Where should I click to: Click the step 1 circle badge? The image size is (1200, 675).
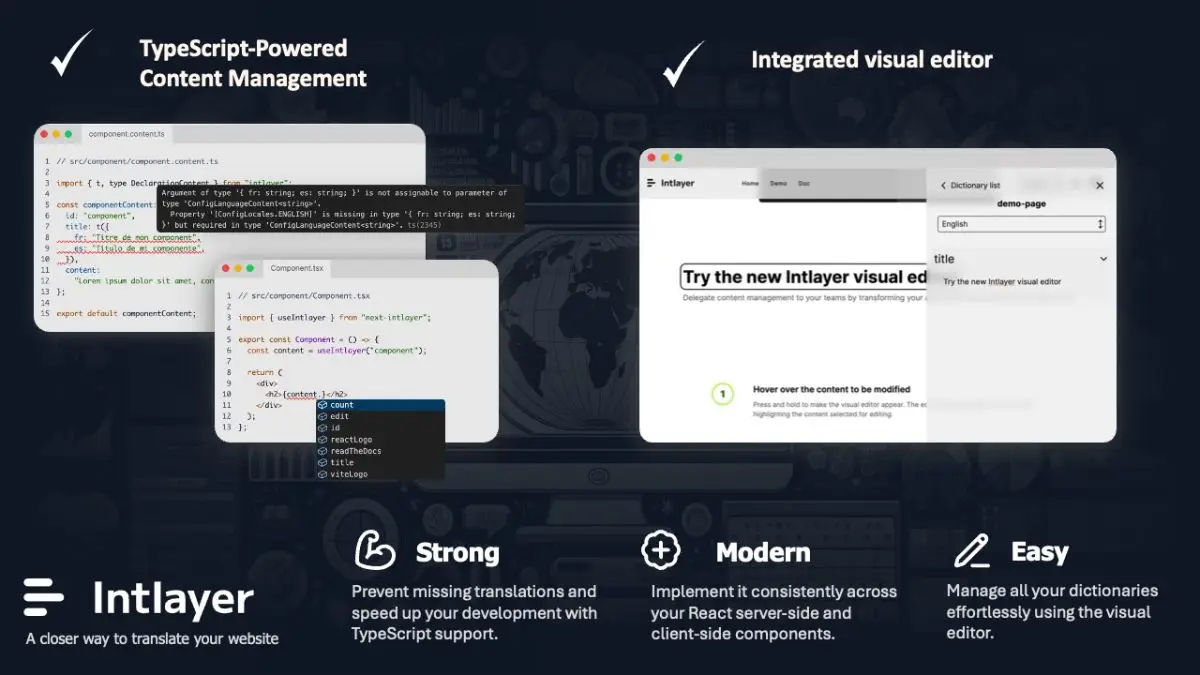coord(722,394)
